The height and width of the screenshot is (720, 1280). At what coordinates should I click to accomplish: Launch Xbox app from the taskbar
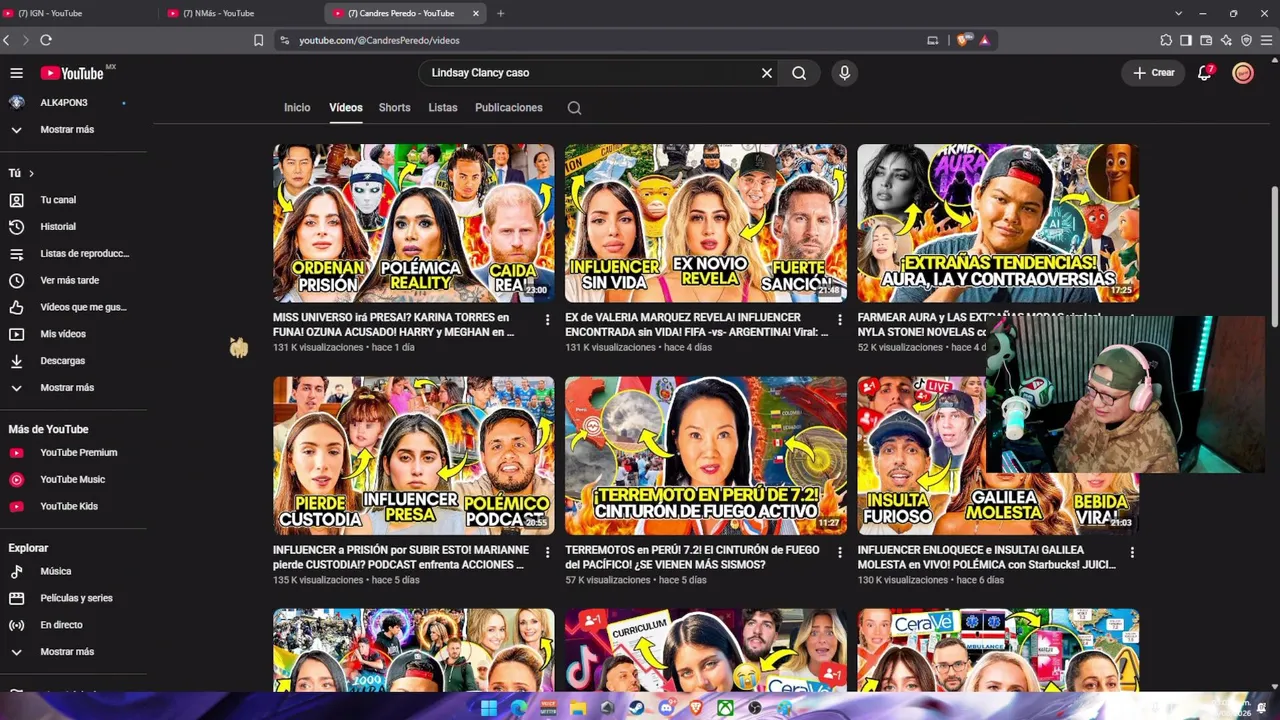(725, 707)
